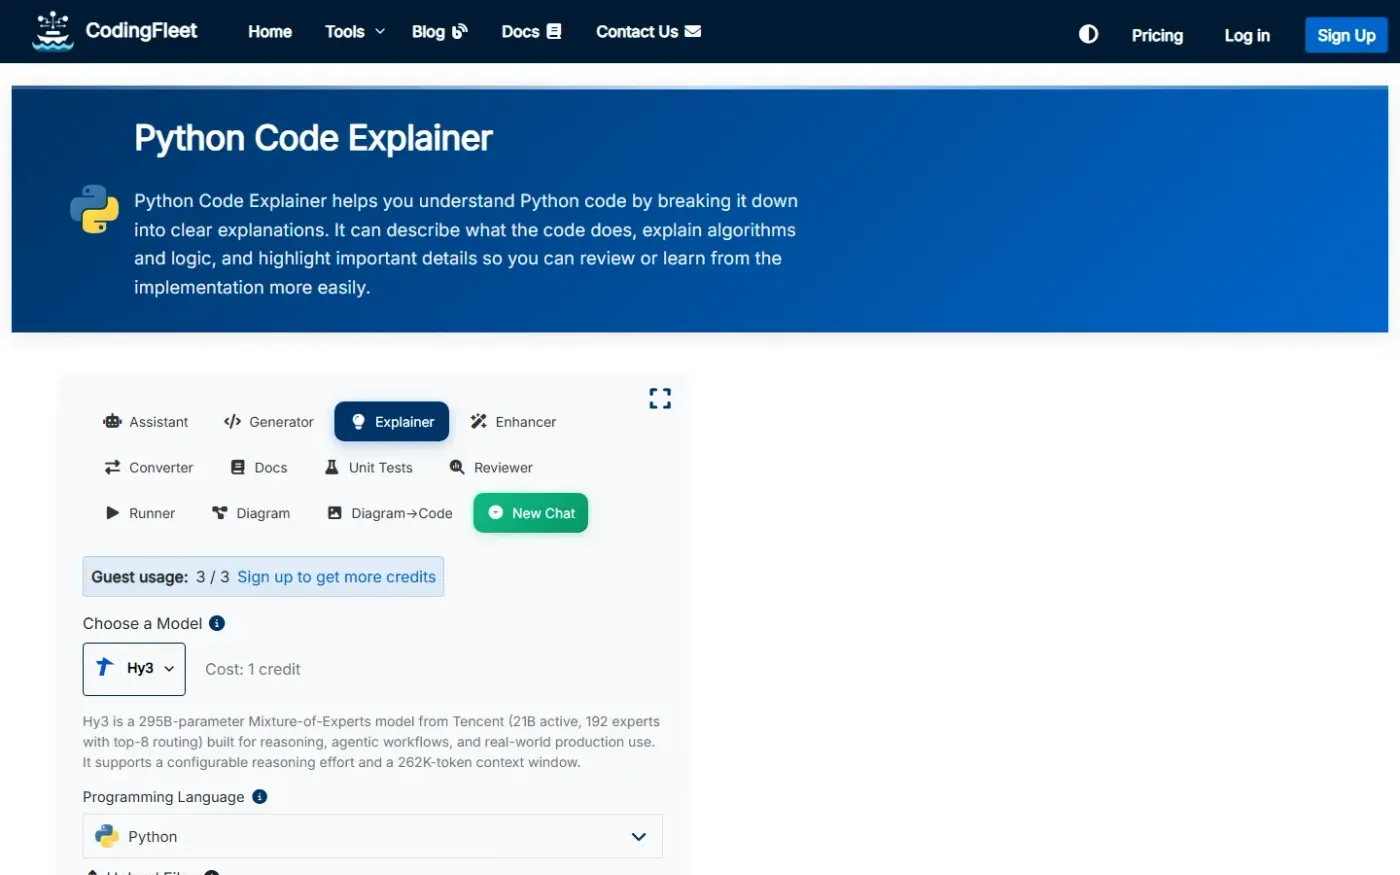Viewport: 1400px width, 875px height.
Task: Show Programming Language info tooltip
Action: tap(260, 797)
